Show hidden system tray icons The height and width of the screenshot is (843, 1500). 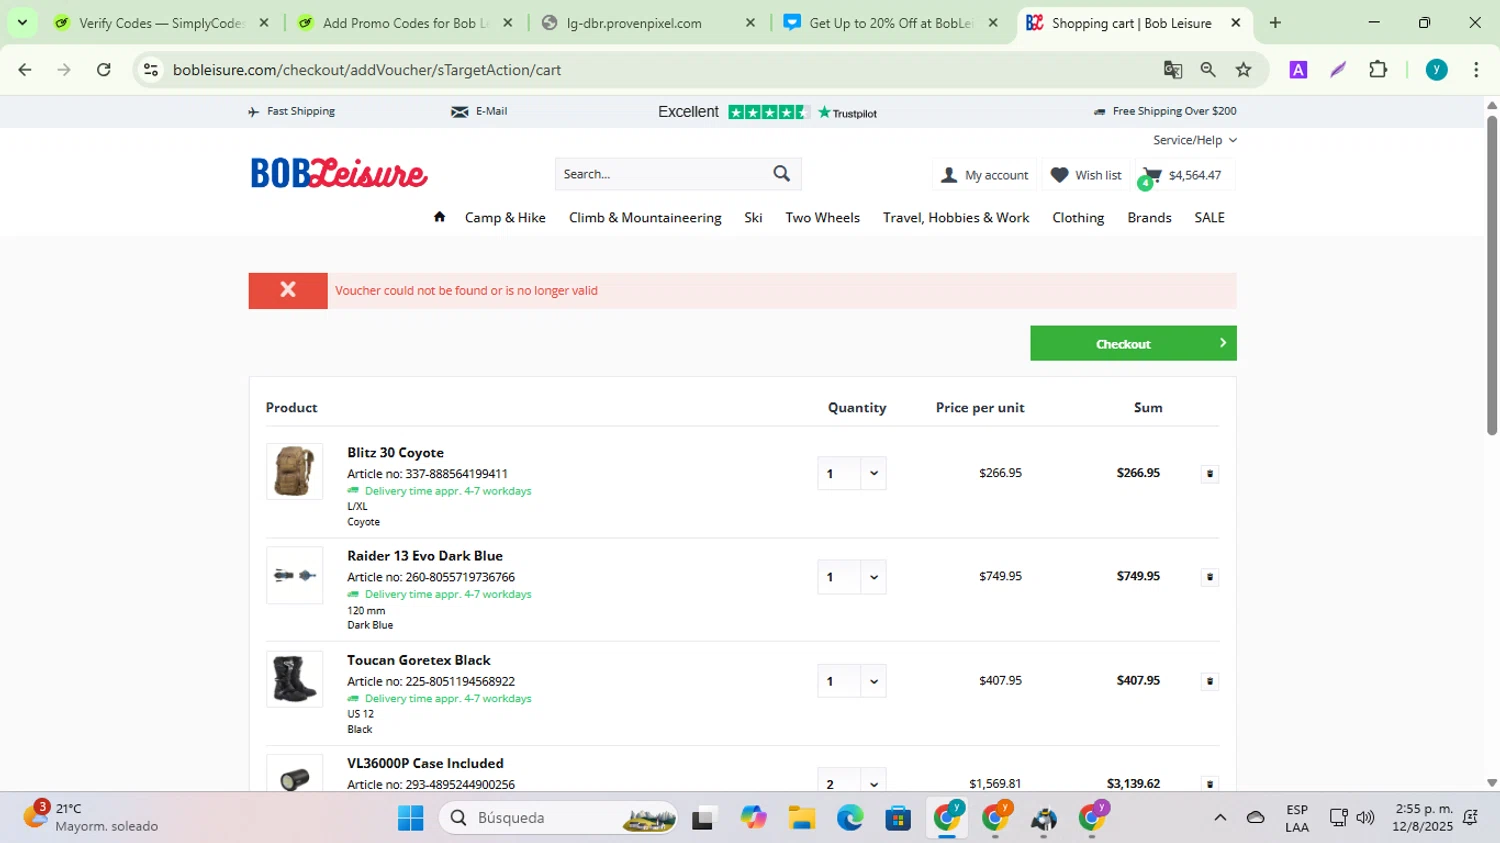1220,818
